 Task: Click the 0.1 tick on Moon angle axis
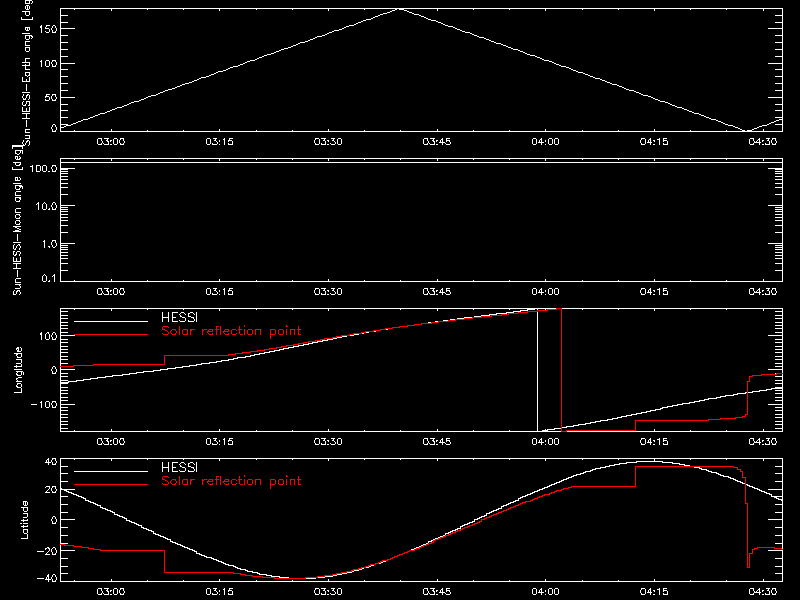pyautogui.click(x=49, y=278)
